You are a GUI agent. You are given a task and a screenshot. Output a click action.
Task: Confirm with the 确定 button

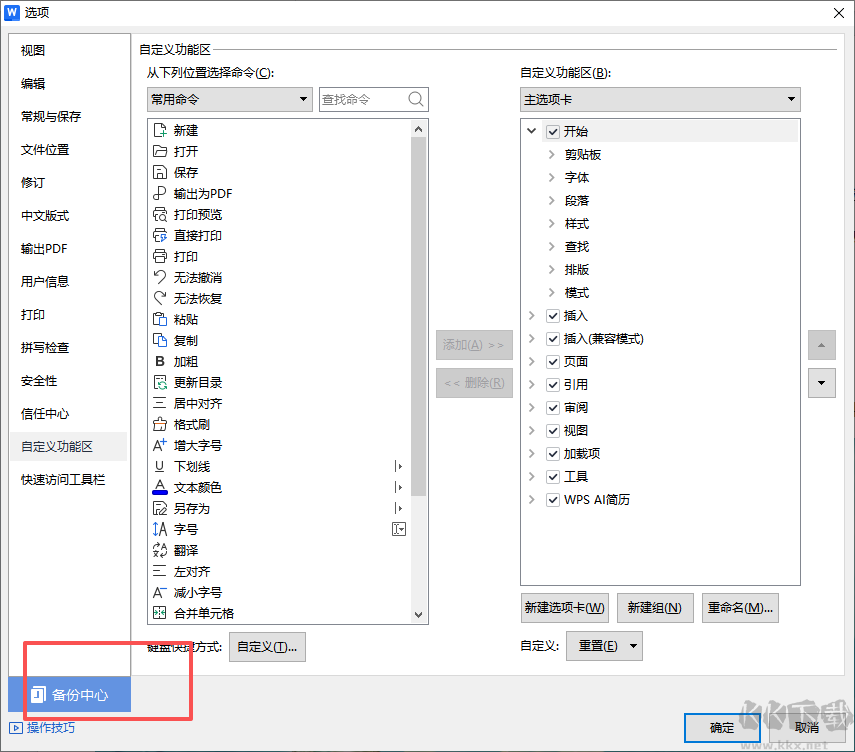pyautogui.click(x=722, y=728)
